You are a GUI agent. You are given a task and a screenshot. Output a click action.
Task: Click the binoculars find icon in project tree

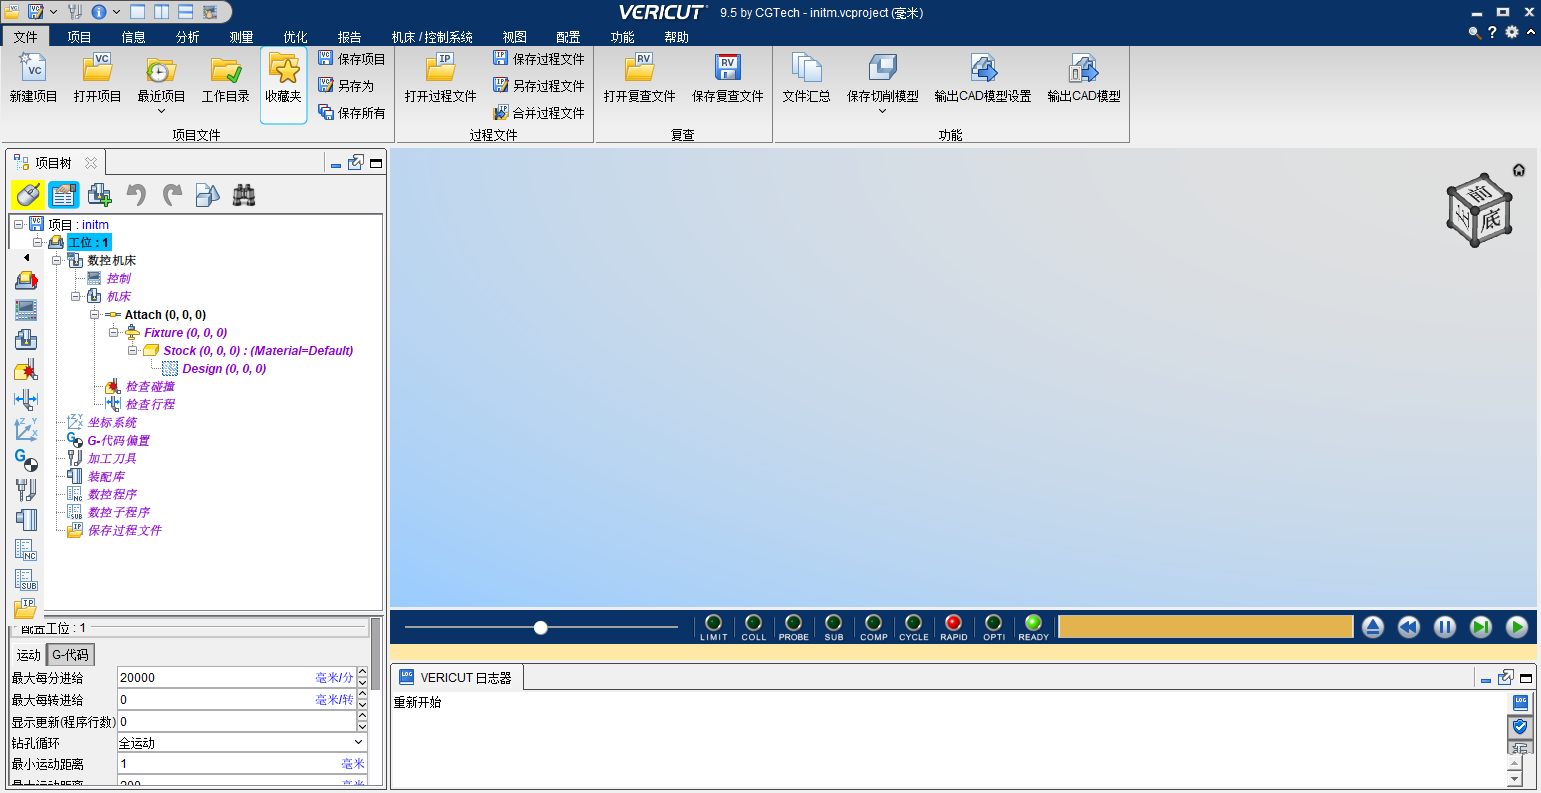click(244, 195)
